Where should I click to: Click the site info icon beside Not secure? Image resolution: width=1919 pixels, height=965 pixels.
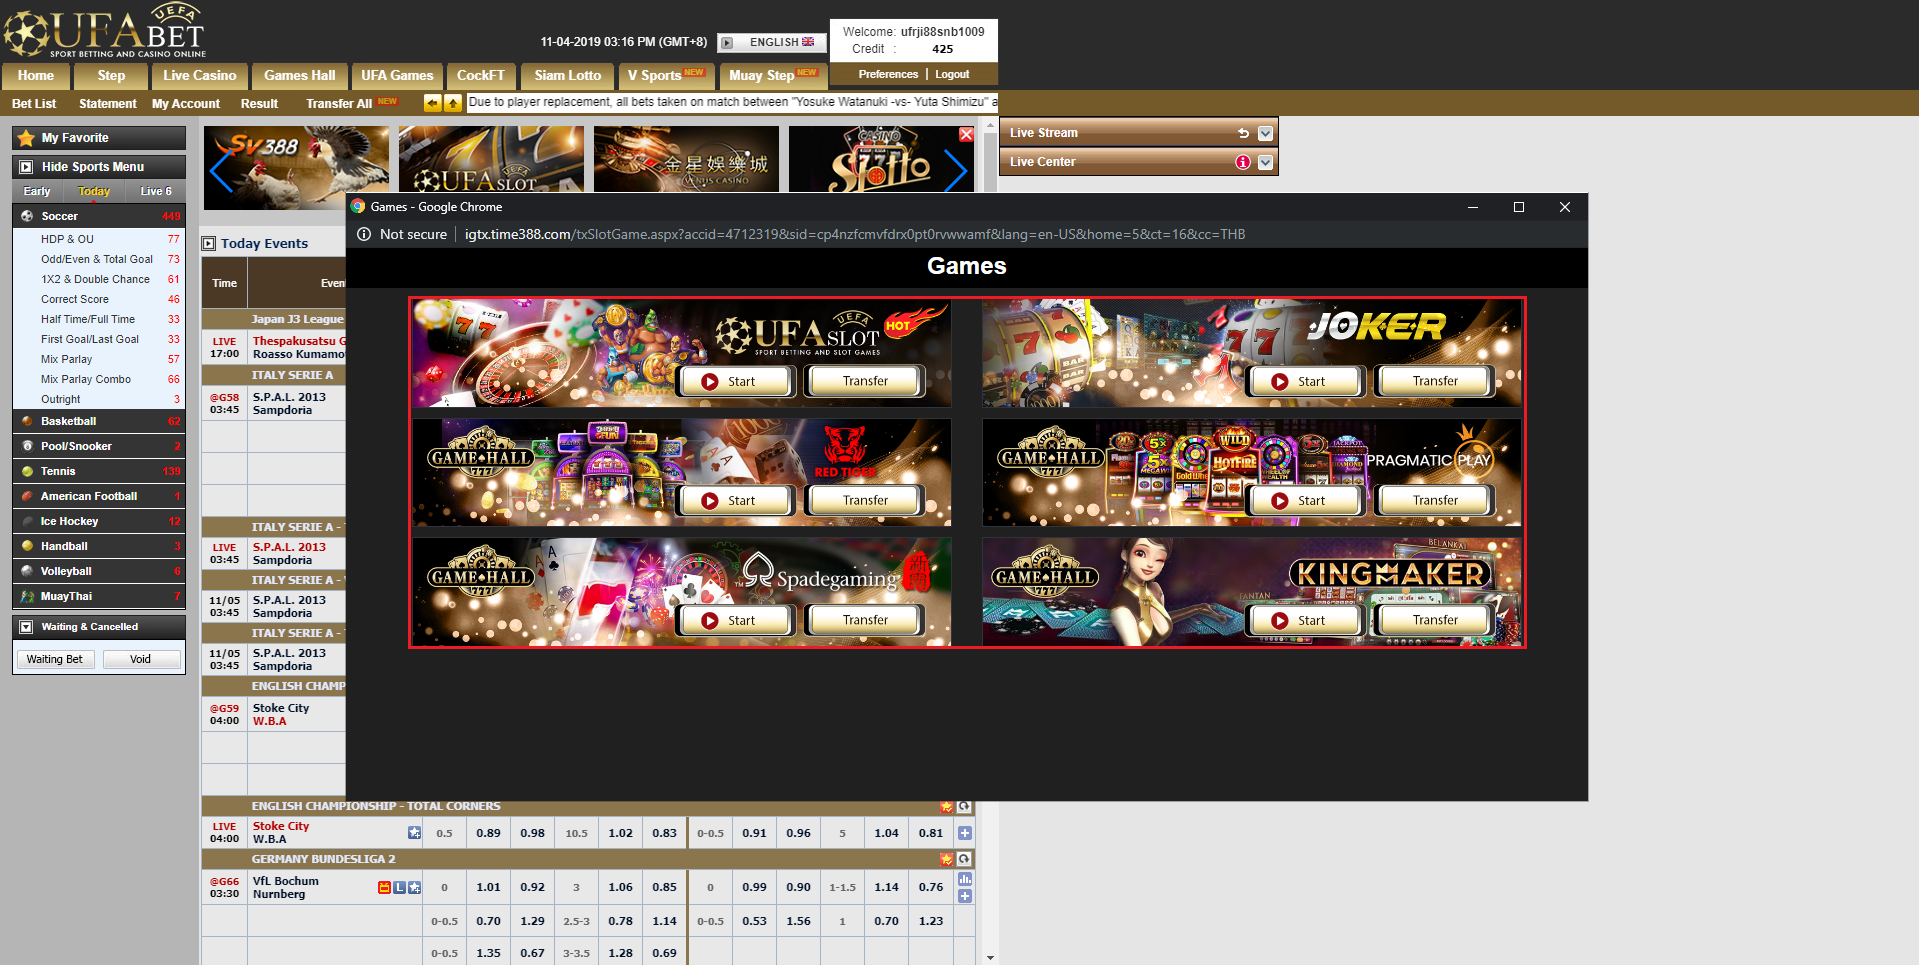point(364,234)
